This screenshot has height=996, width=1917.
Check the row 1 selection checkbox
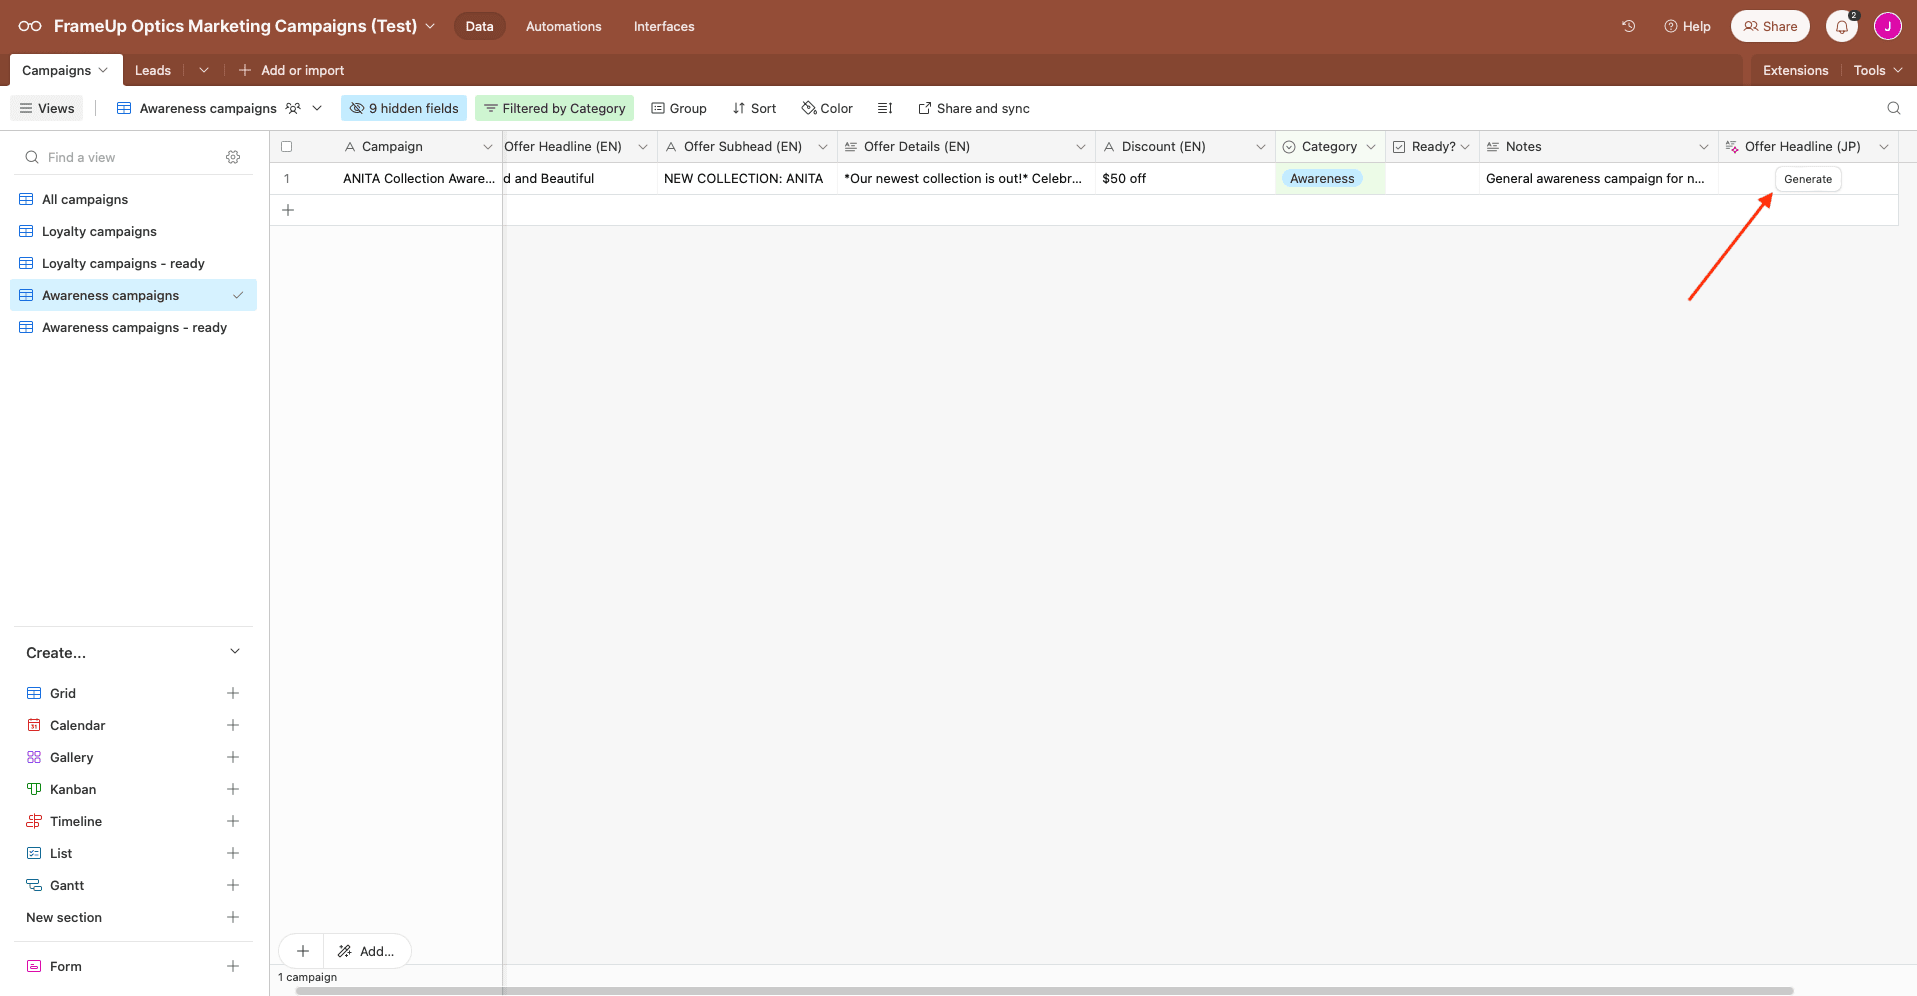pyautogui.click(x=287, y=178)
